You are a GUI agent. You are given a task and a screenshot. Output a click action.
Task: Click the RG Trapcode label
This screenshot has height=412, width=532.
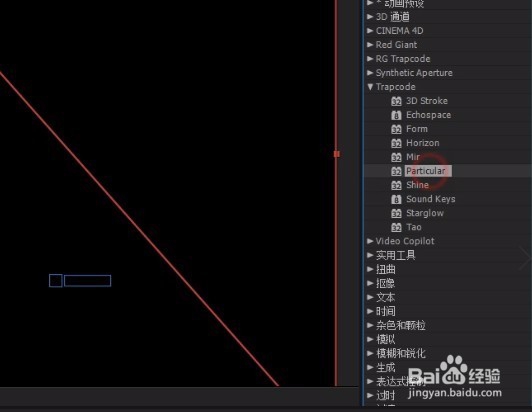pos(403,59)
